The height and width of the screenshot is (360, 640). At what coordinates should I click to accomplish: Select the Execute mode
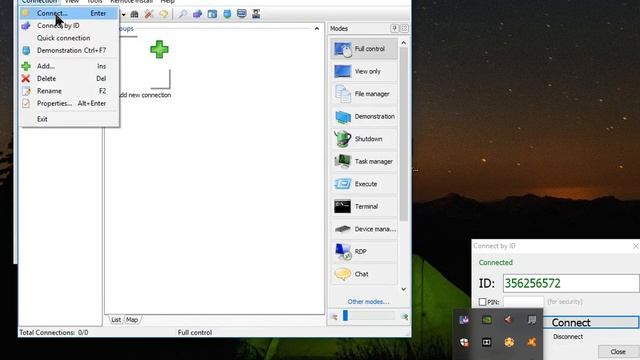point(364,184)
